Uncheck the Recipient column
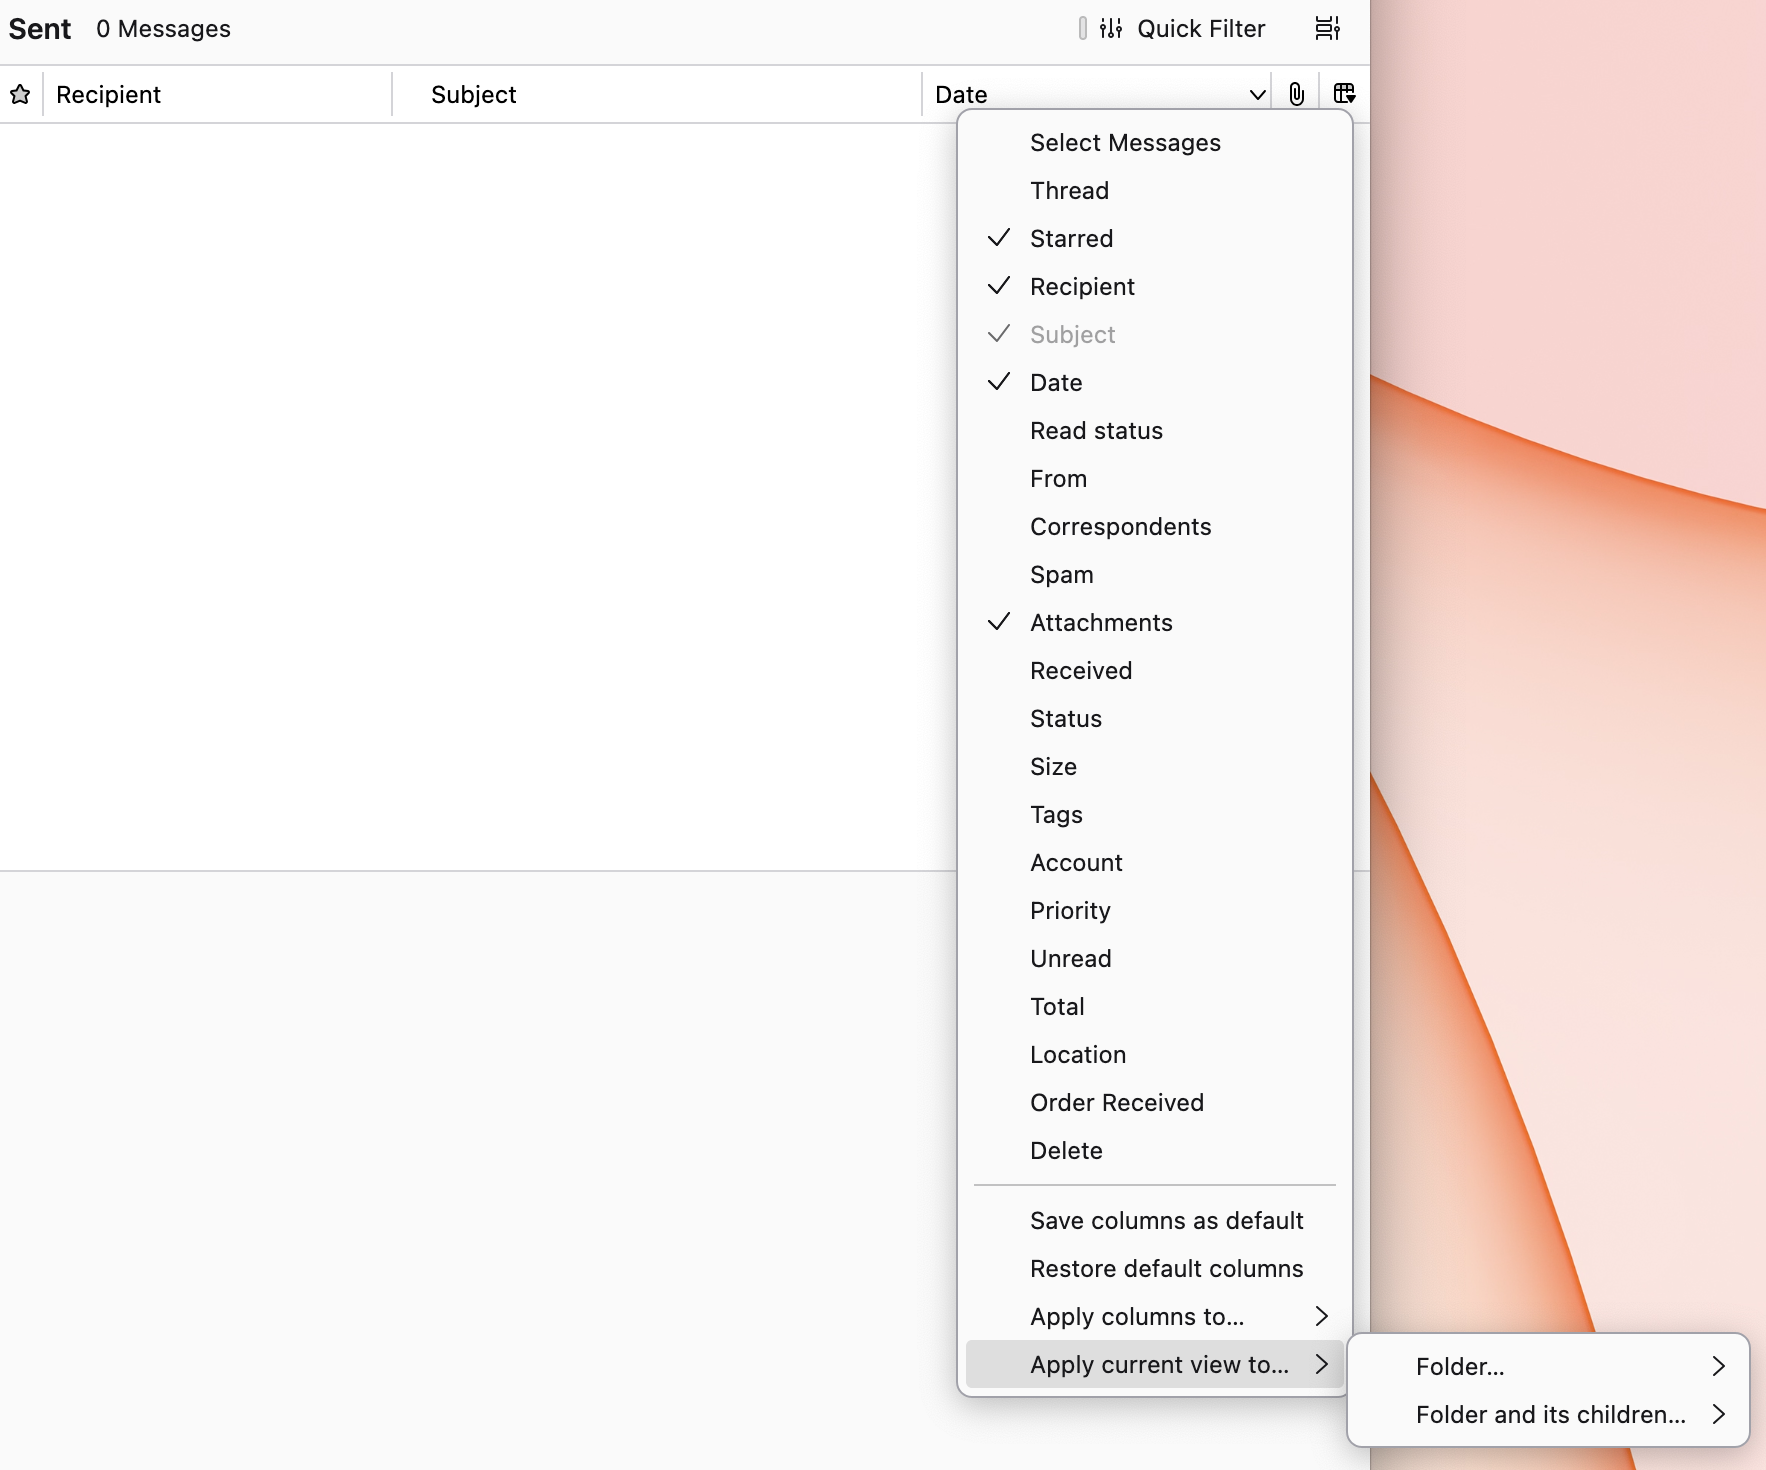The width and height of the screenshot is (1766, 1470). 1155,286
